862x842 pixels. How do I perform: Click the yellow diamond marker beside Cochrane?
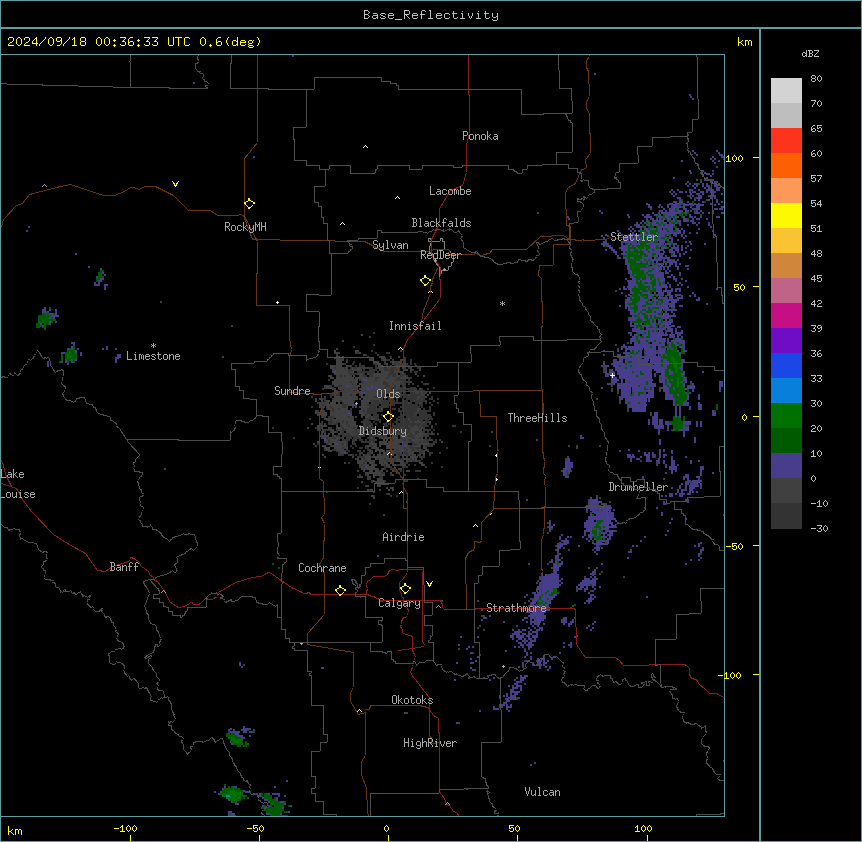(340, 590)
